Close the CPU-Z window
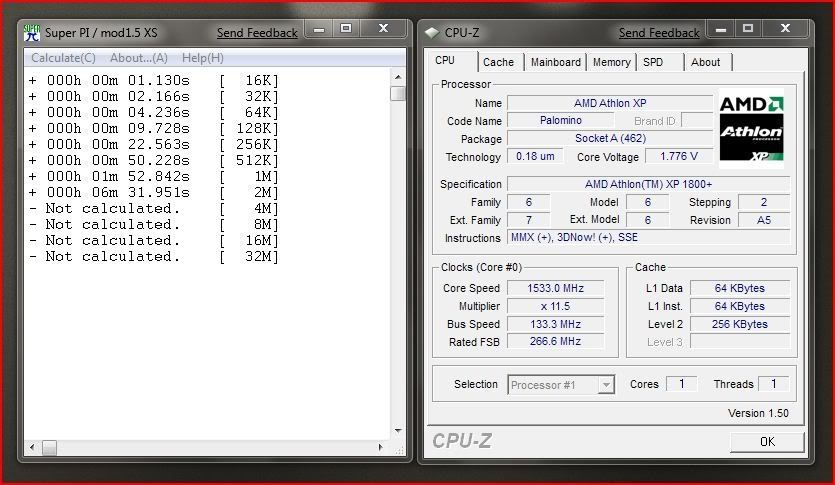The height and width of the screenshot is (485, 835). [785, 29]
